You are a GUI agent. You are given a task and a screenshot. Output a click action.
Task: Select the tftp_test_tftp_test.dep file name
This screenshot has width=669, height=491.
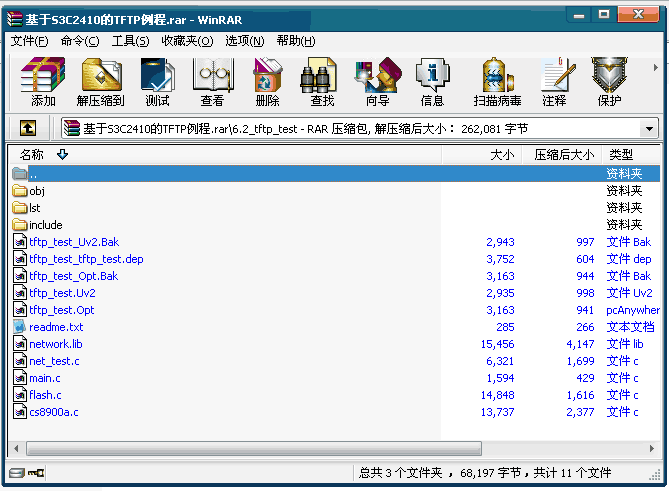point(86,259)
